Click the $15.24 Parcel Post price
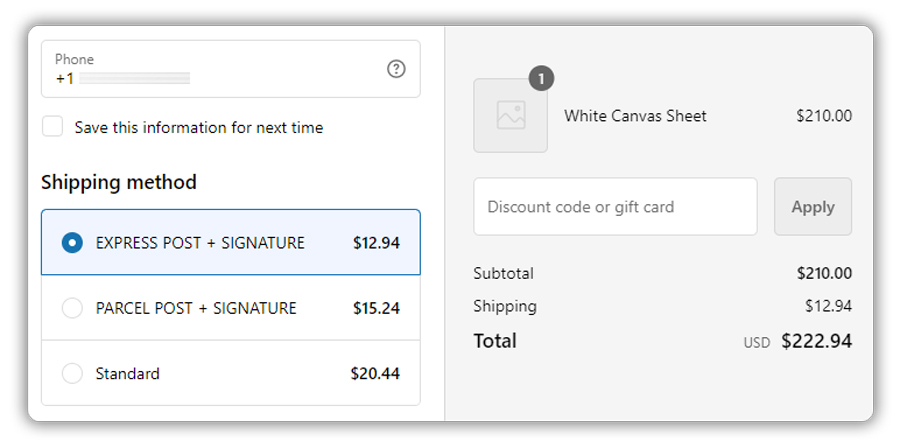The image size is (900, 448). click(377, 308)
